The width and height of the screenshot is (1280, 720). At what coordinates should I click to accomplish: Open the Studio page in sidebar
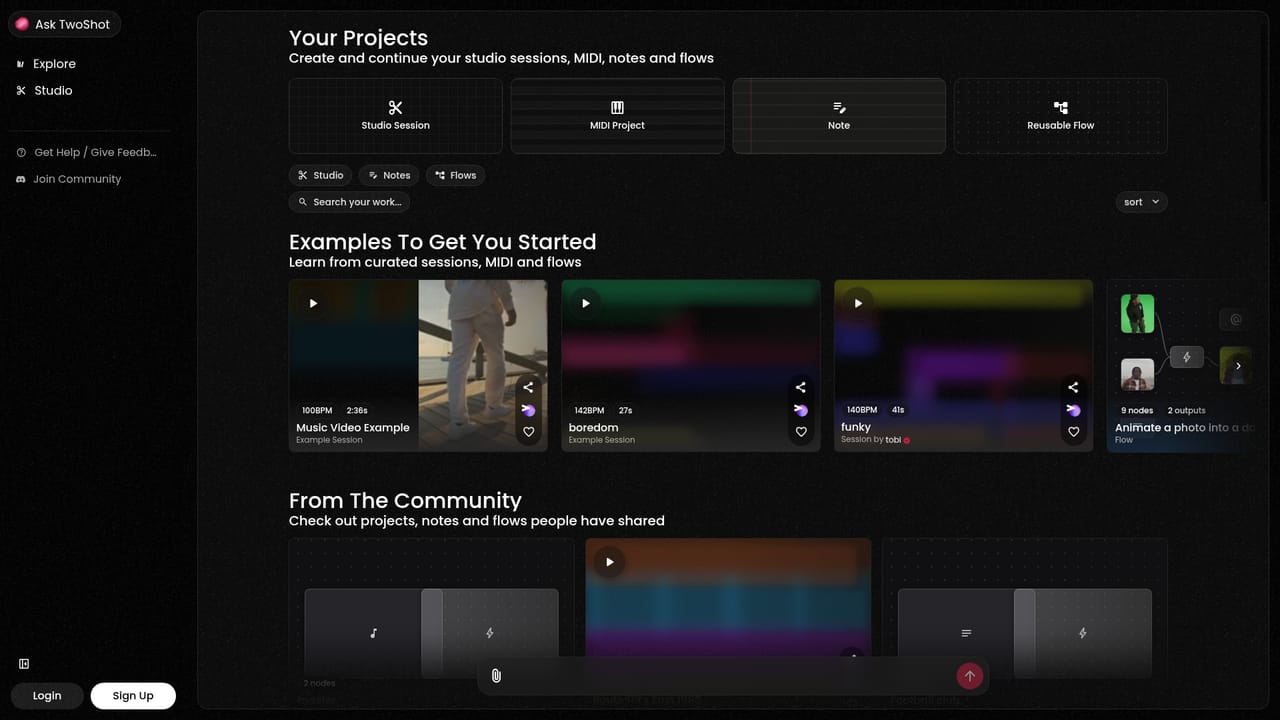pyautogui.click(x=45, y=91)
